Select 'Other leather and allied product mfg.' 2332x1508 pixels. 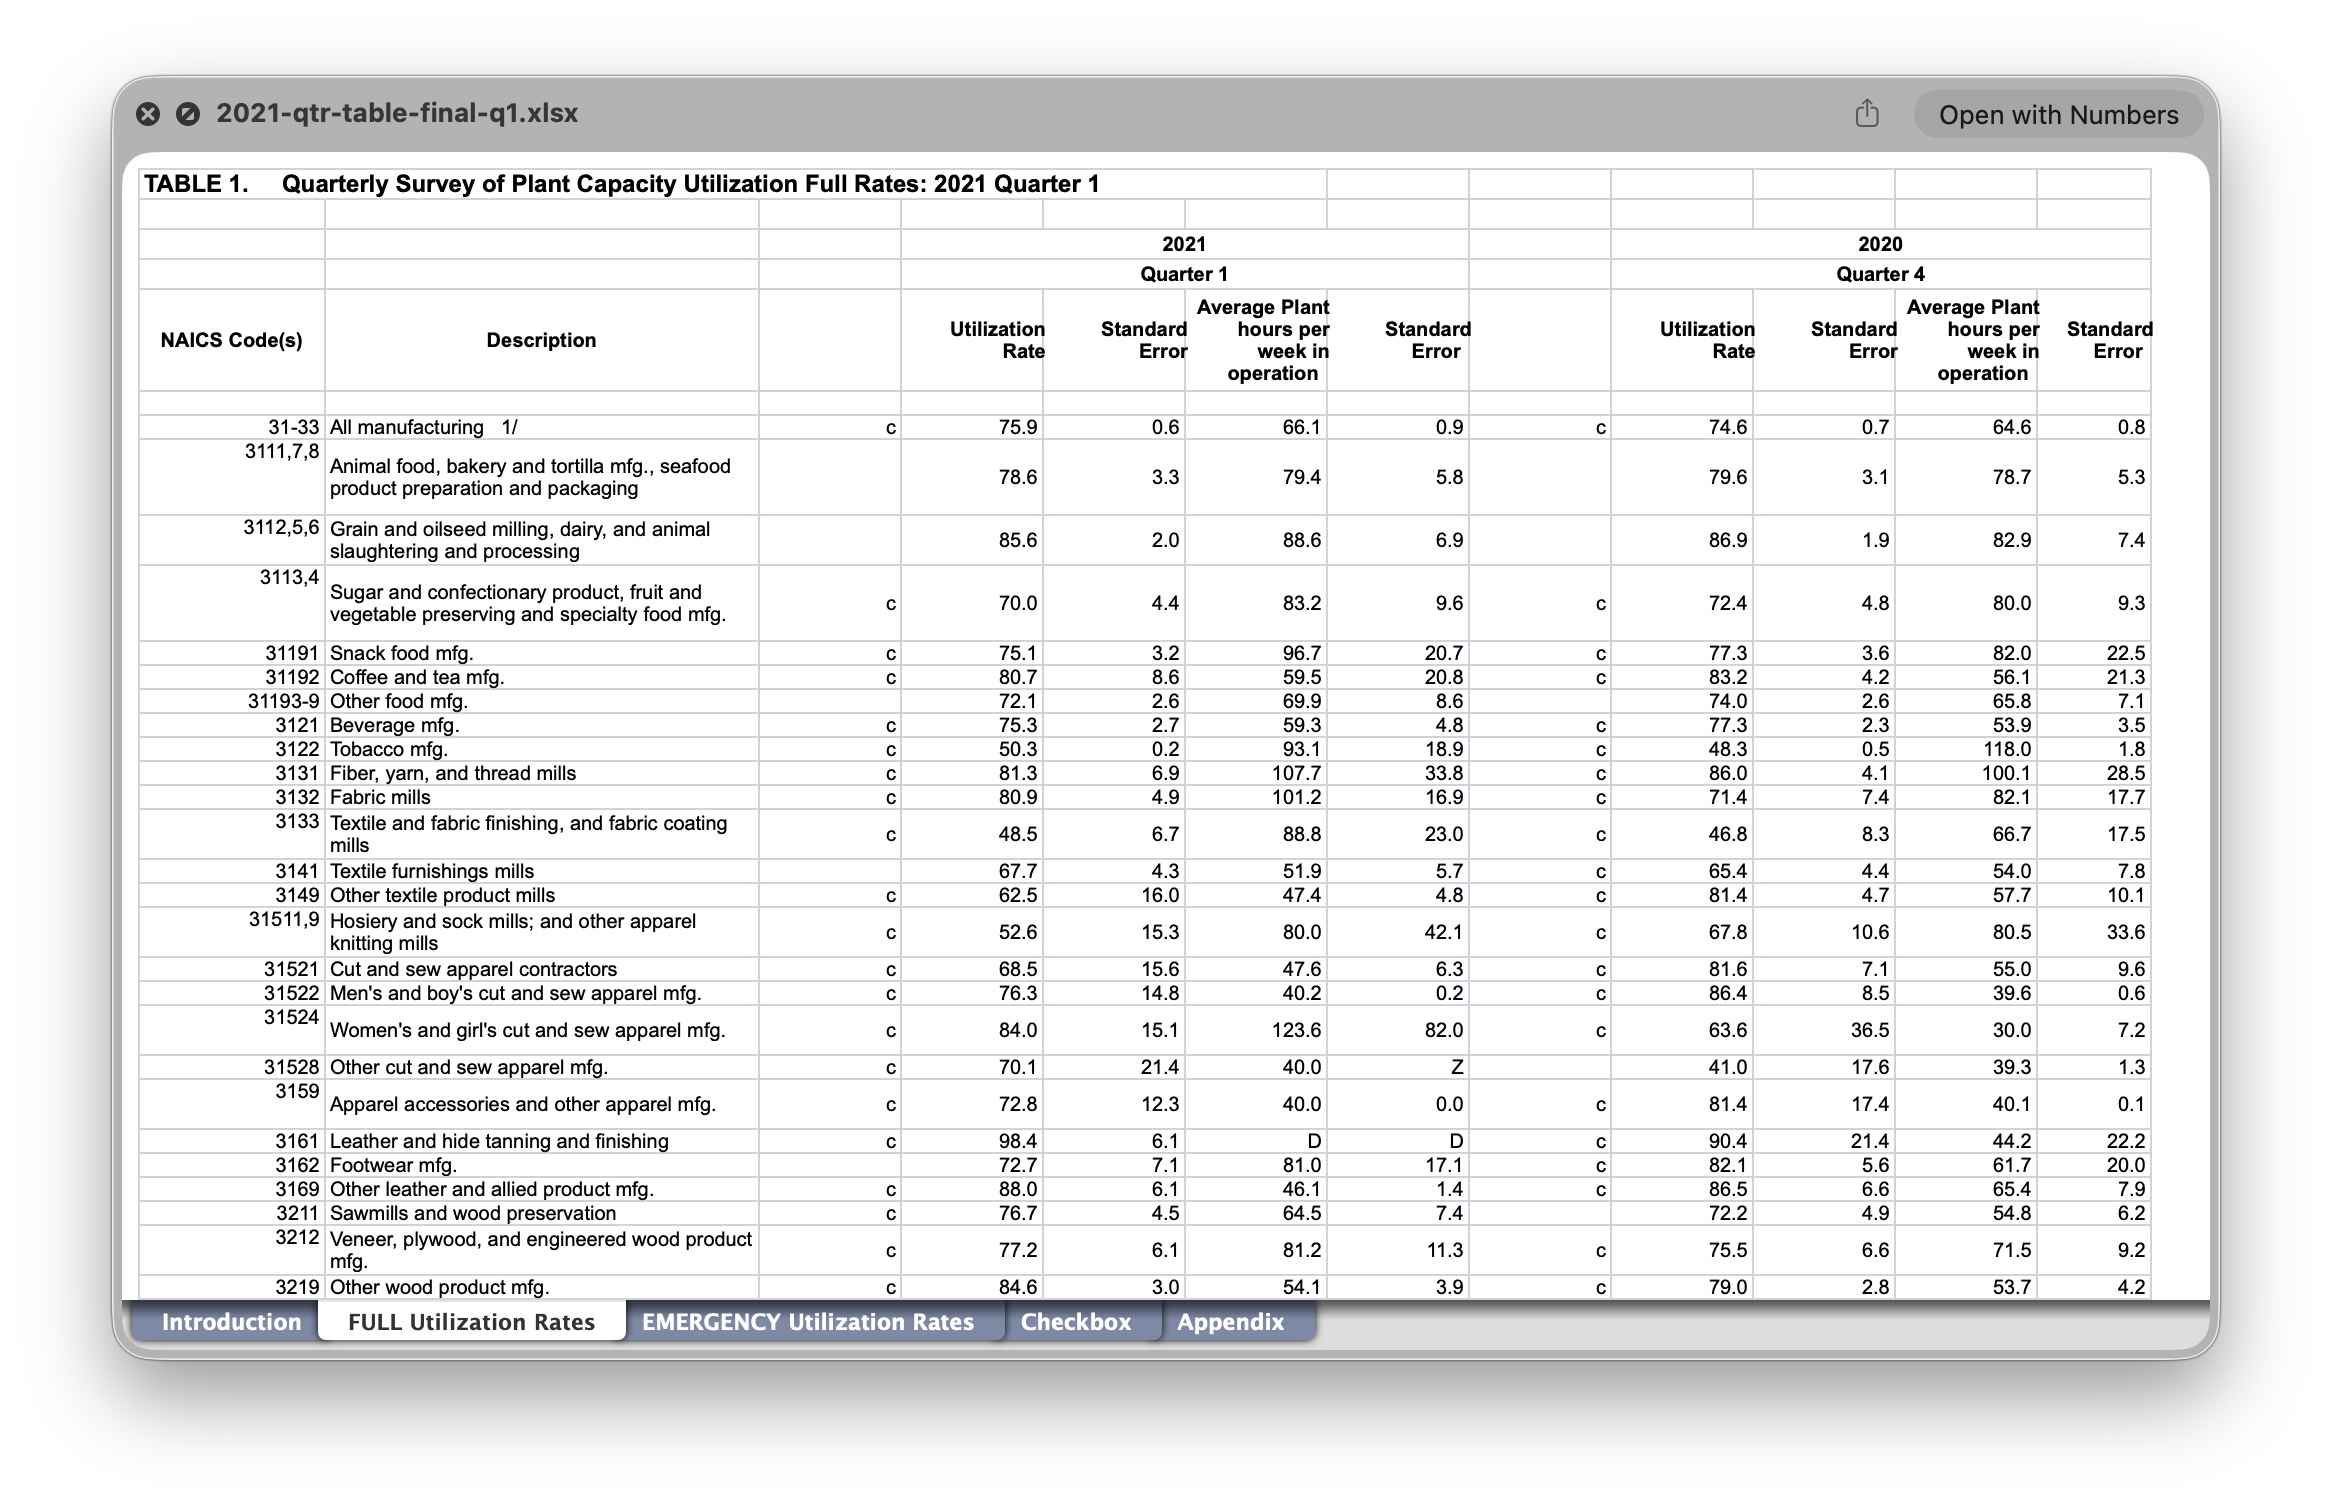(x=541, y=1189)
